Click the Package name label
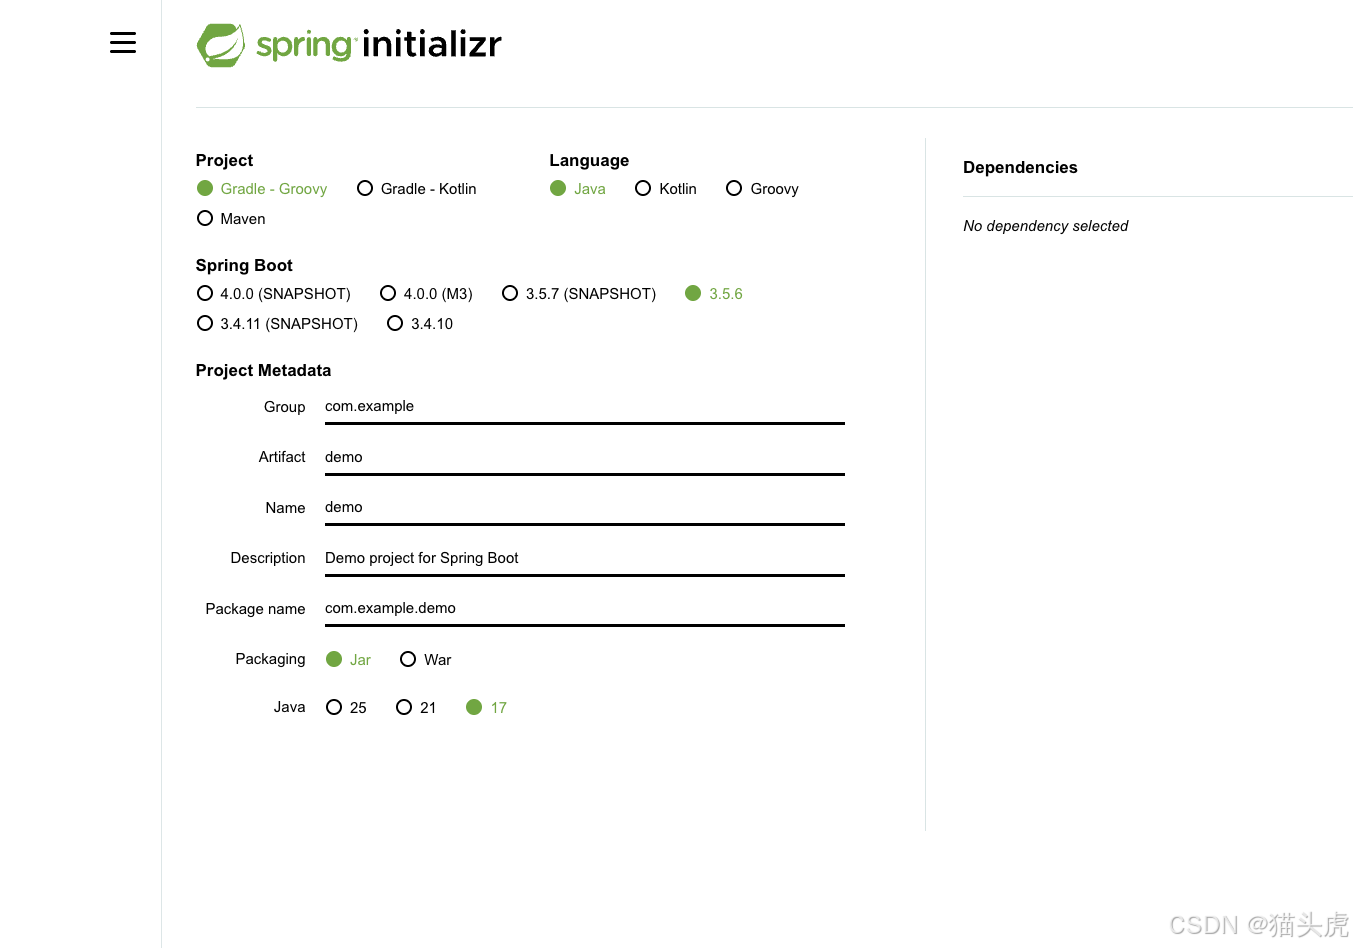 (255, 609)
